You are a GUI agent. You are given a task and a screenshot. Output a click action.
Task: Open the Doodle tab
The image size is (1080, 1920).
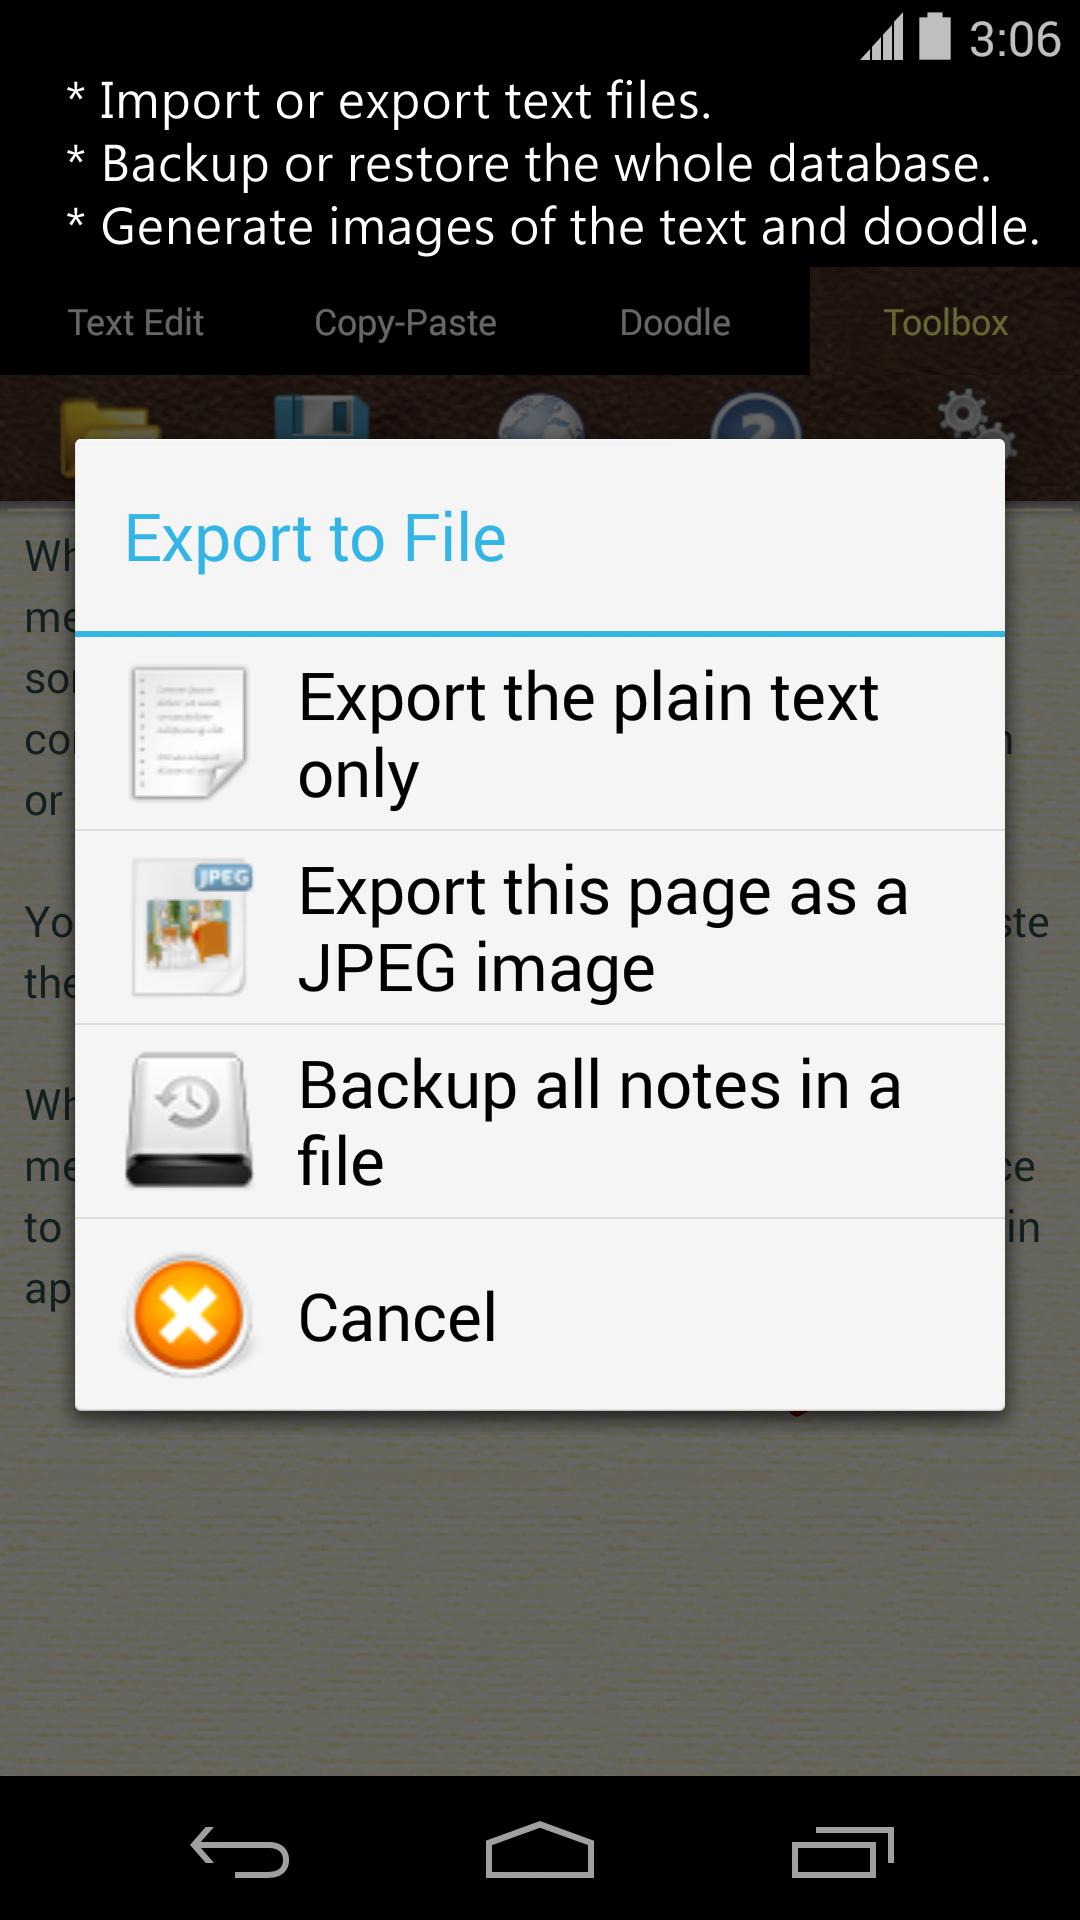(x=675, y=322)
